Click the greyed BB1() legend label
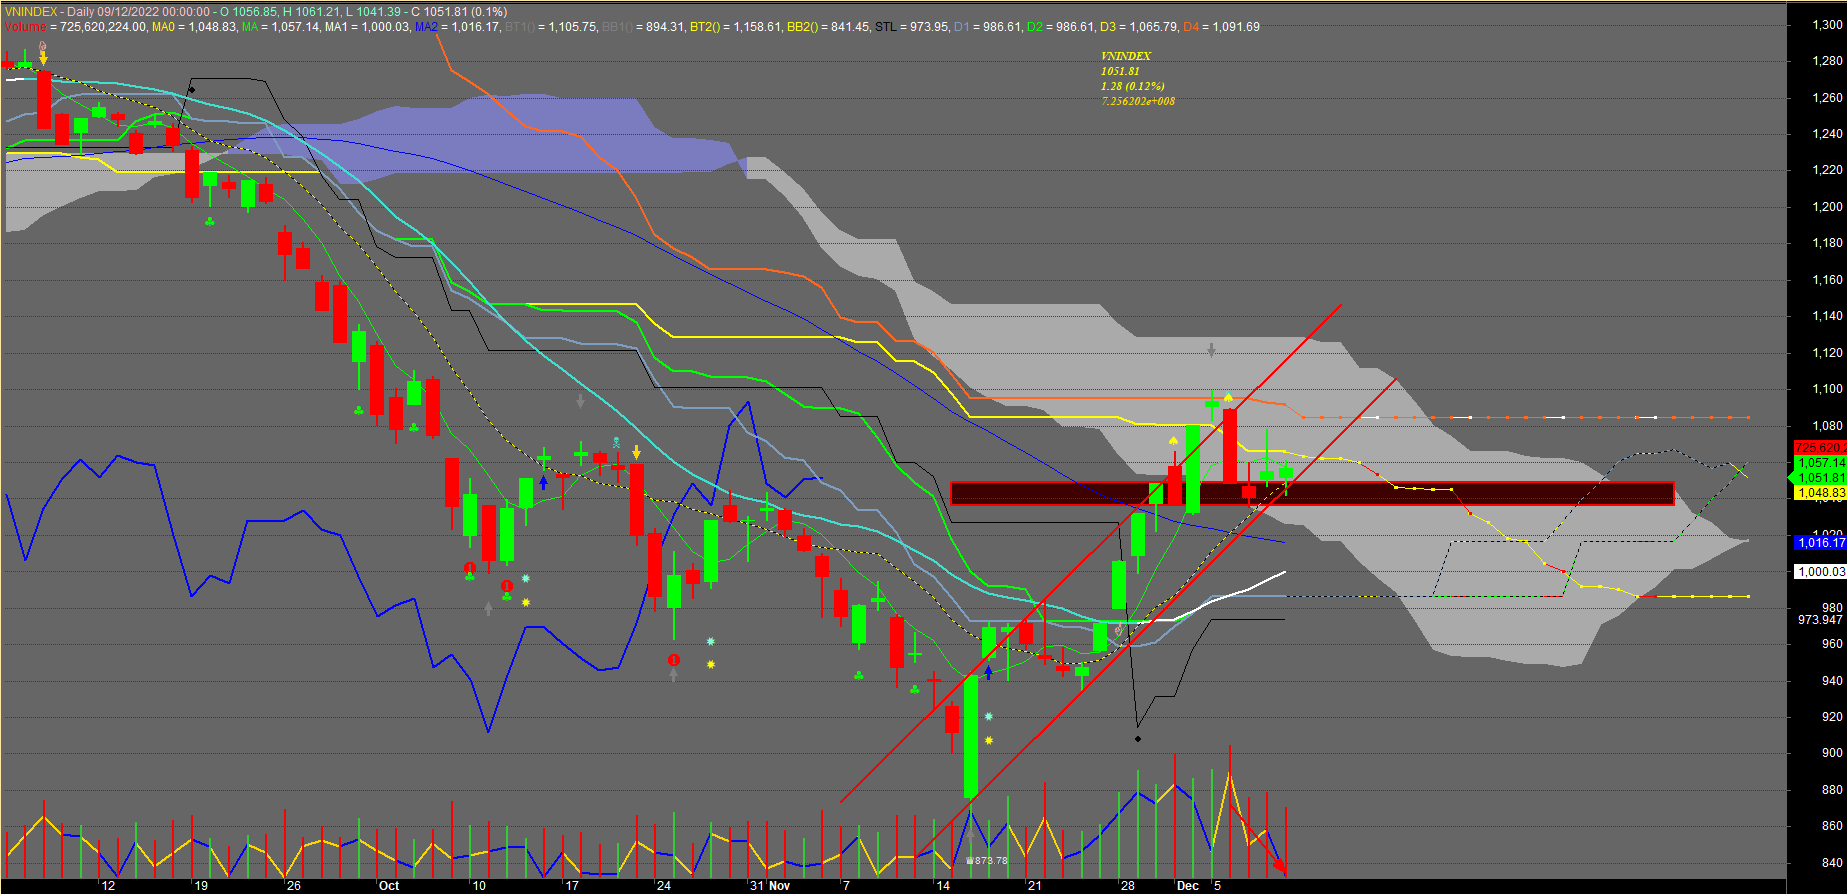Viewport: 1847px width, 894px height. click(617, 27)
